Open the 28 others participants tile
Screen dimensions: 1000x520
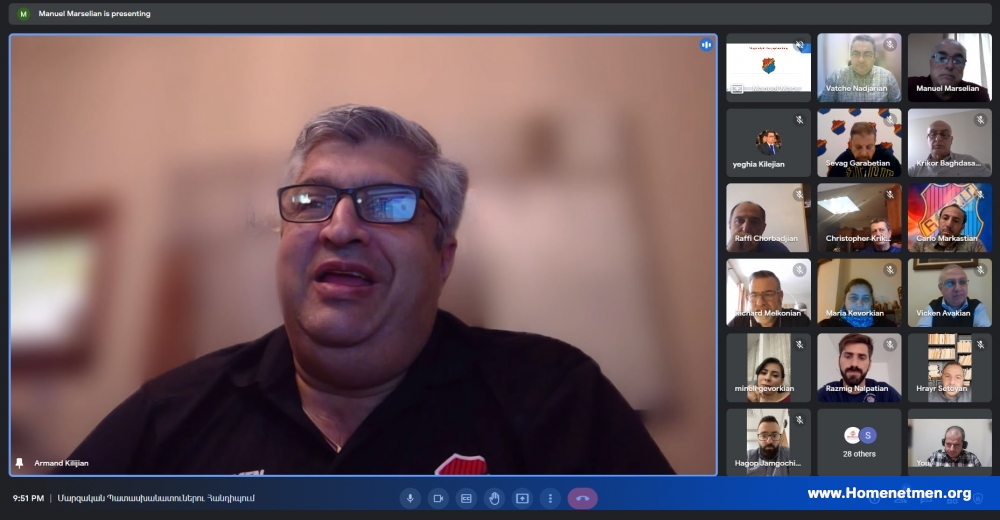[859, 442]
